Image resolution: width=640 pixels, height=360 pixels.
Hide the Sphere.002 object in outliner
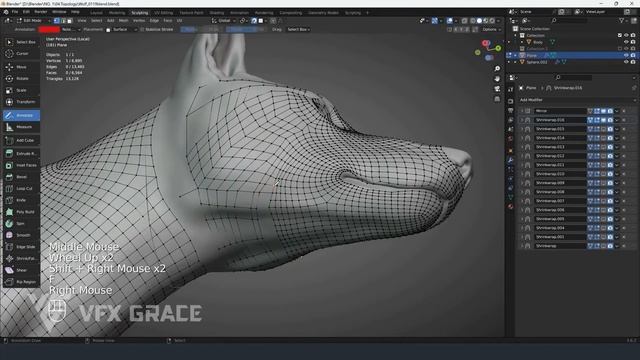click(x=626, y=62)
